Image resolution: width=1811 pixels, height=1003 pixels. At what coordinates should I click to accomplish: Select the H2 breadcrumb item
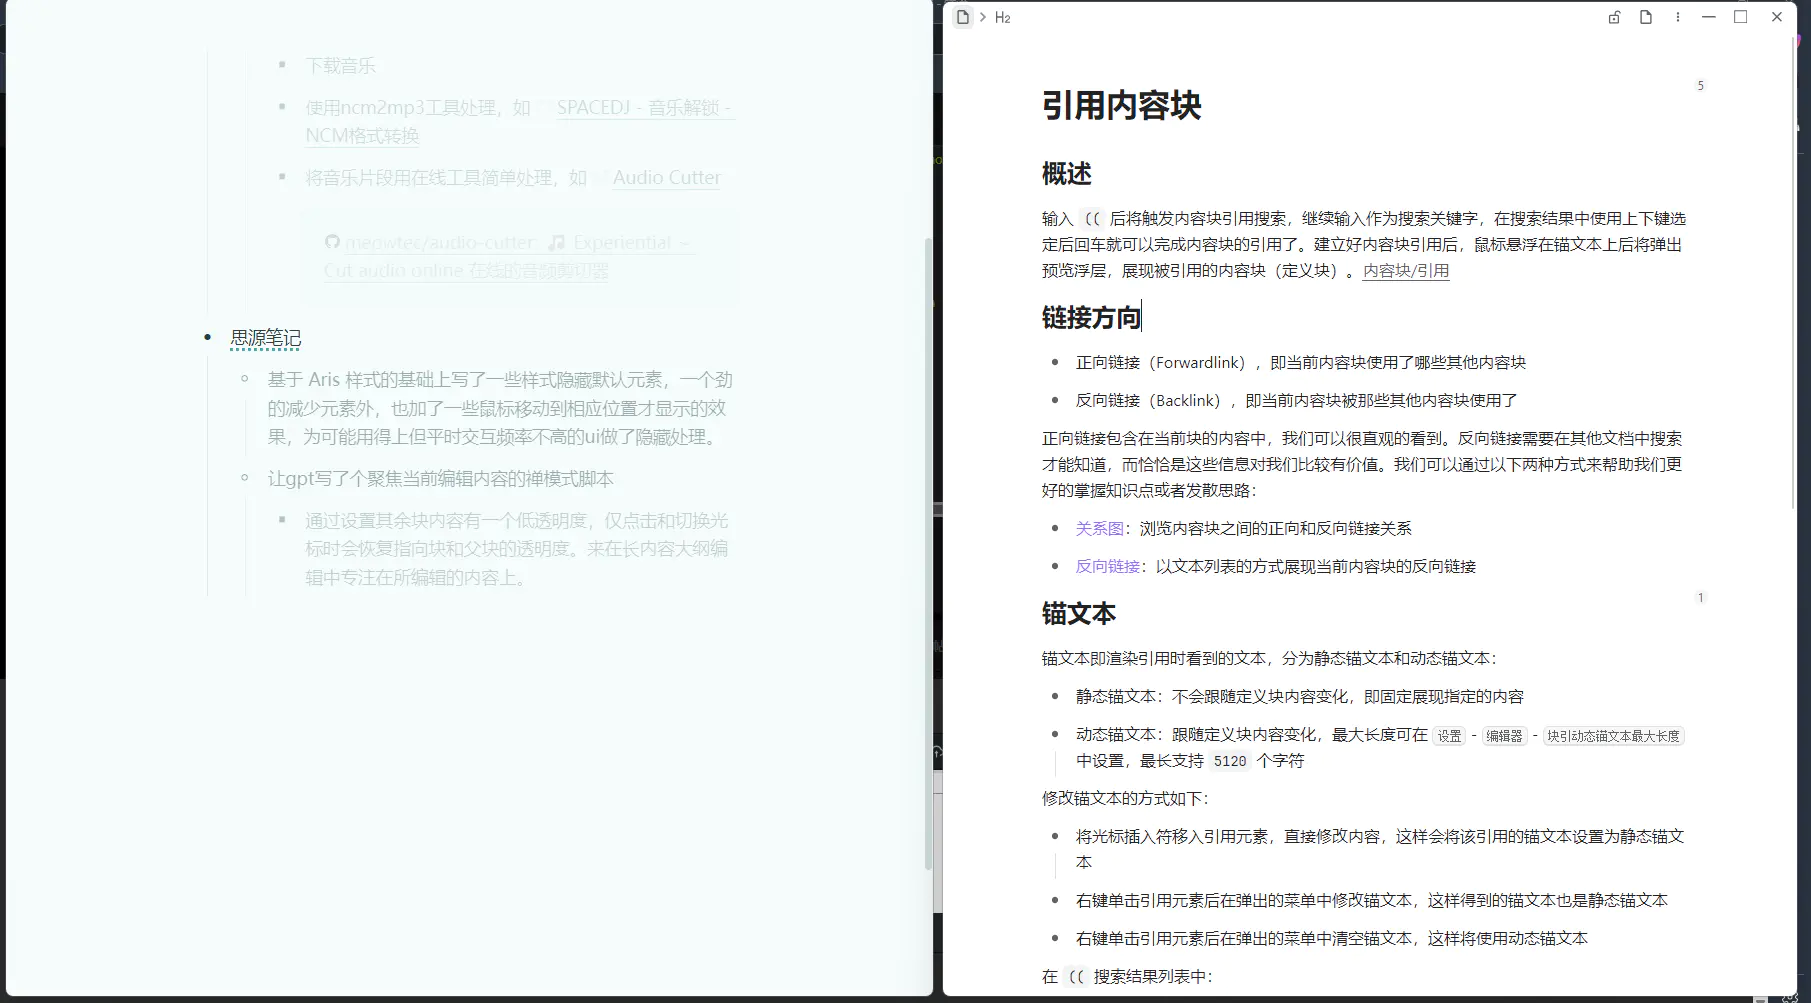(1002, 18)
